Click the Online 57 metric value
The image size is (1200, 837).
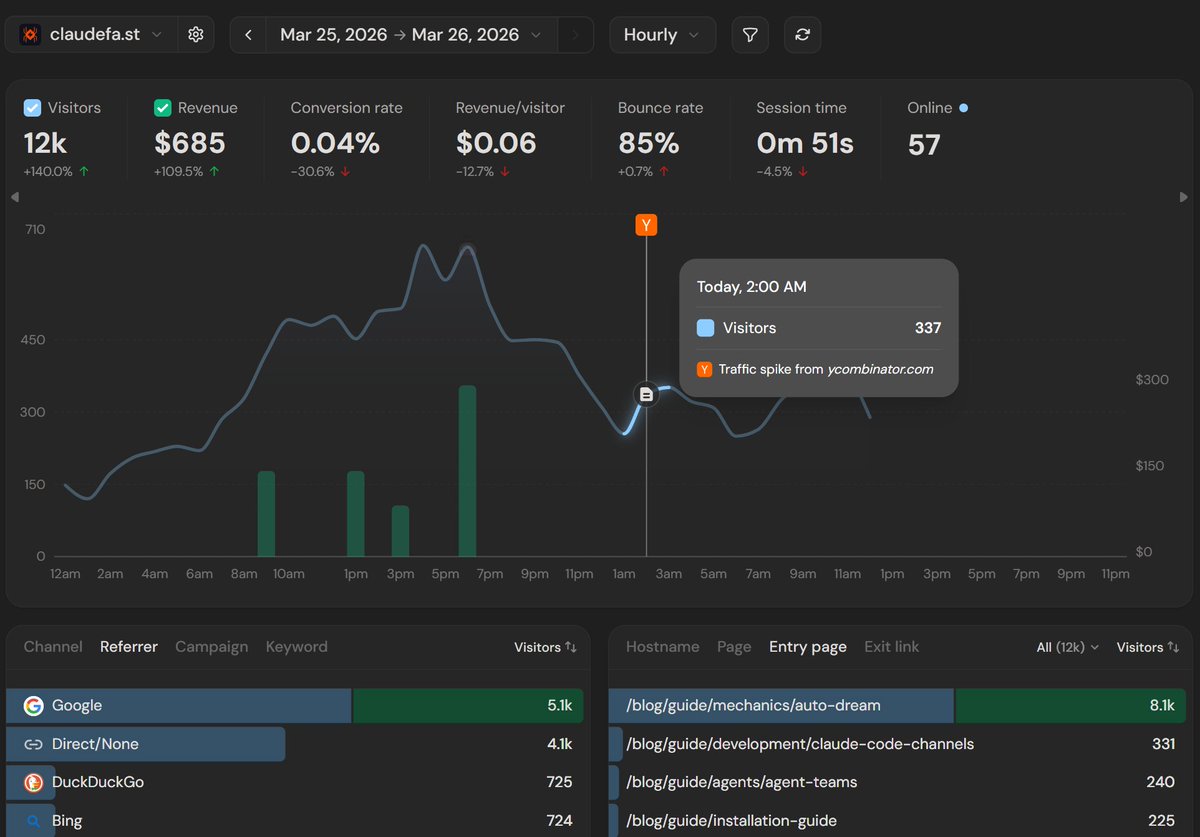[924, 145]
